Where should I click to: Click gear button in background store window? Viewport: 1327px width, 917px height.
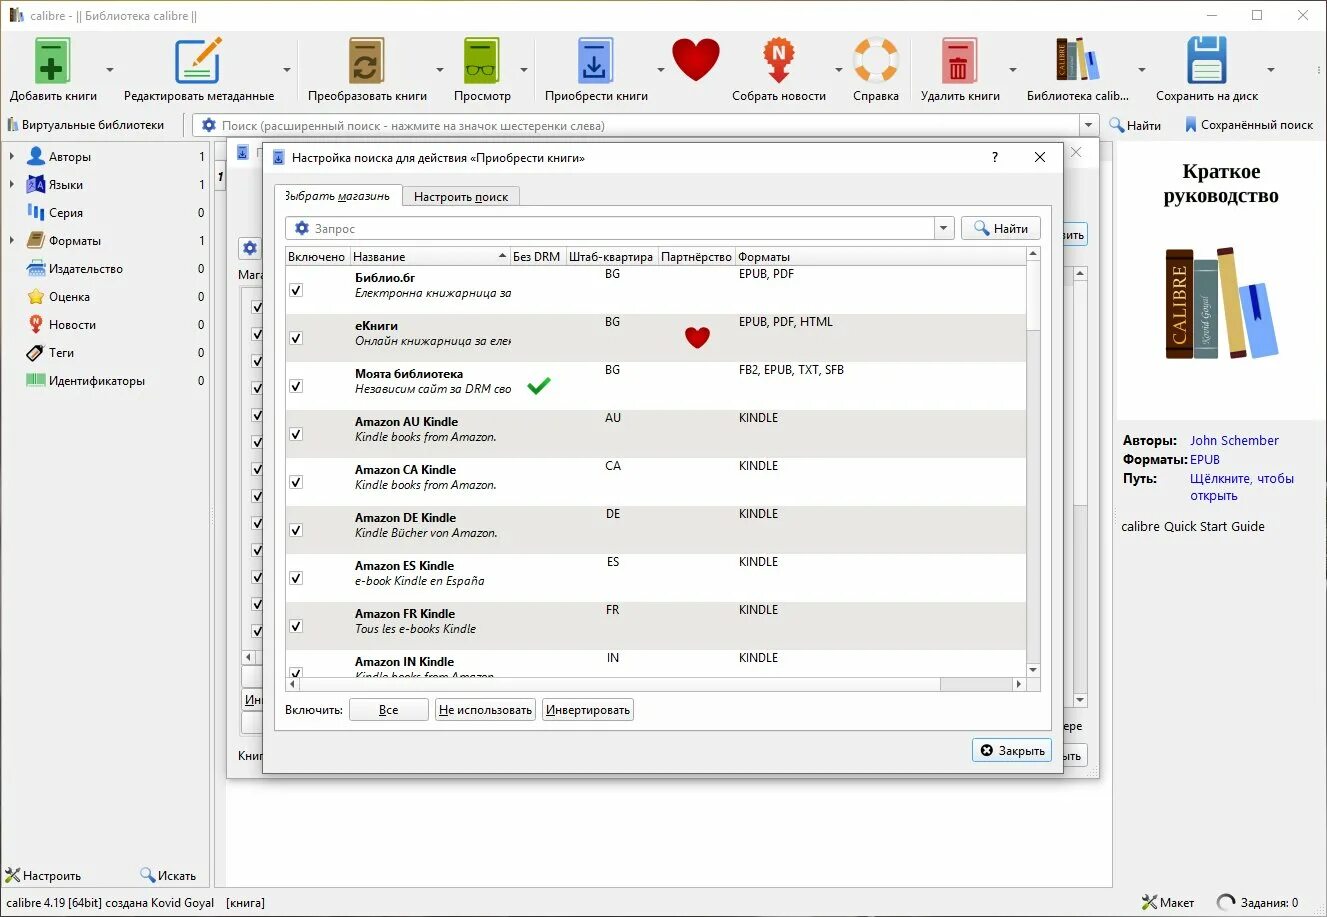click(250, 248)
